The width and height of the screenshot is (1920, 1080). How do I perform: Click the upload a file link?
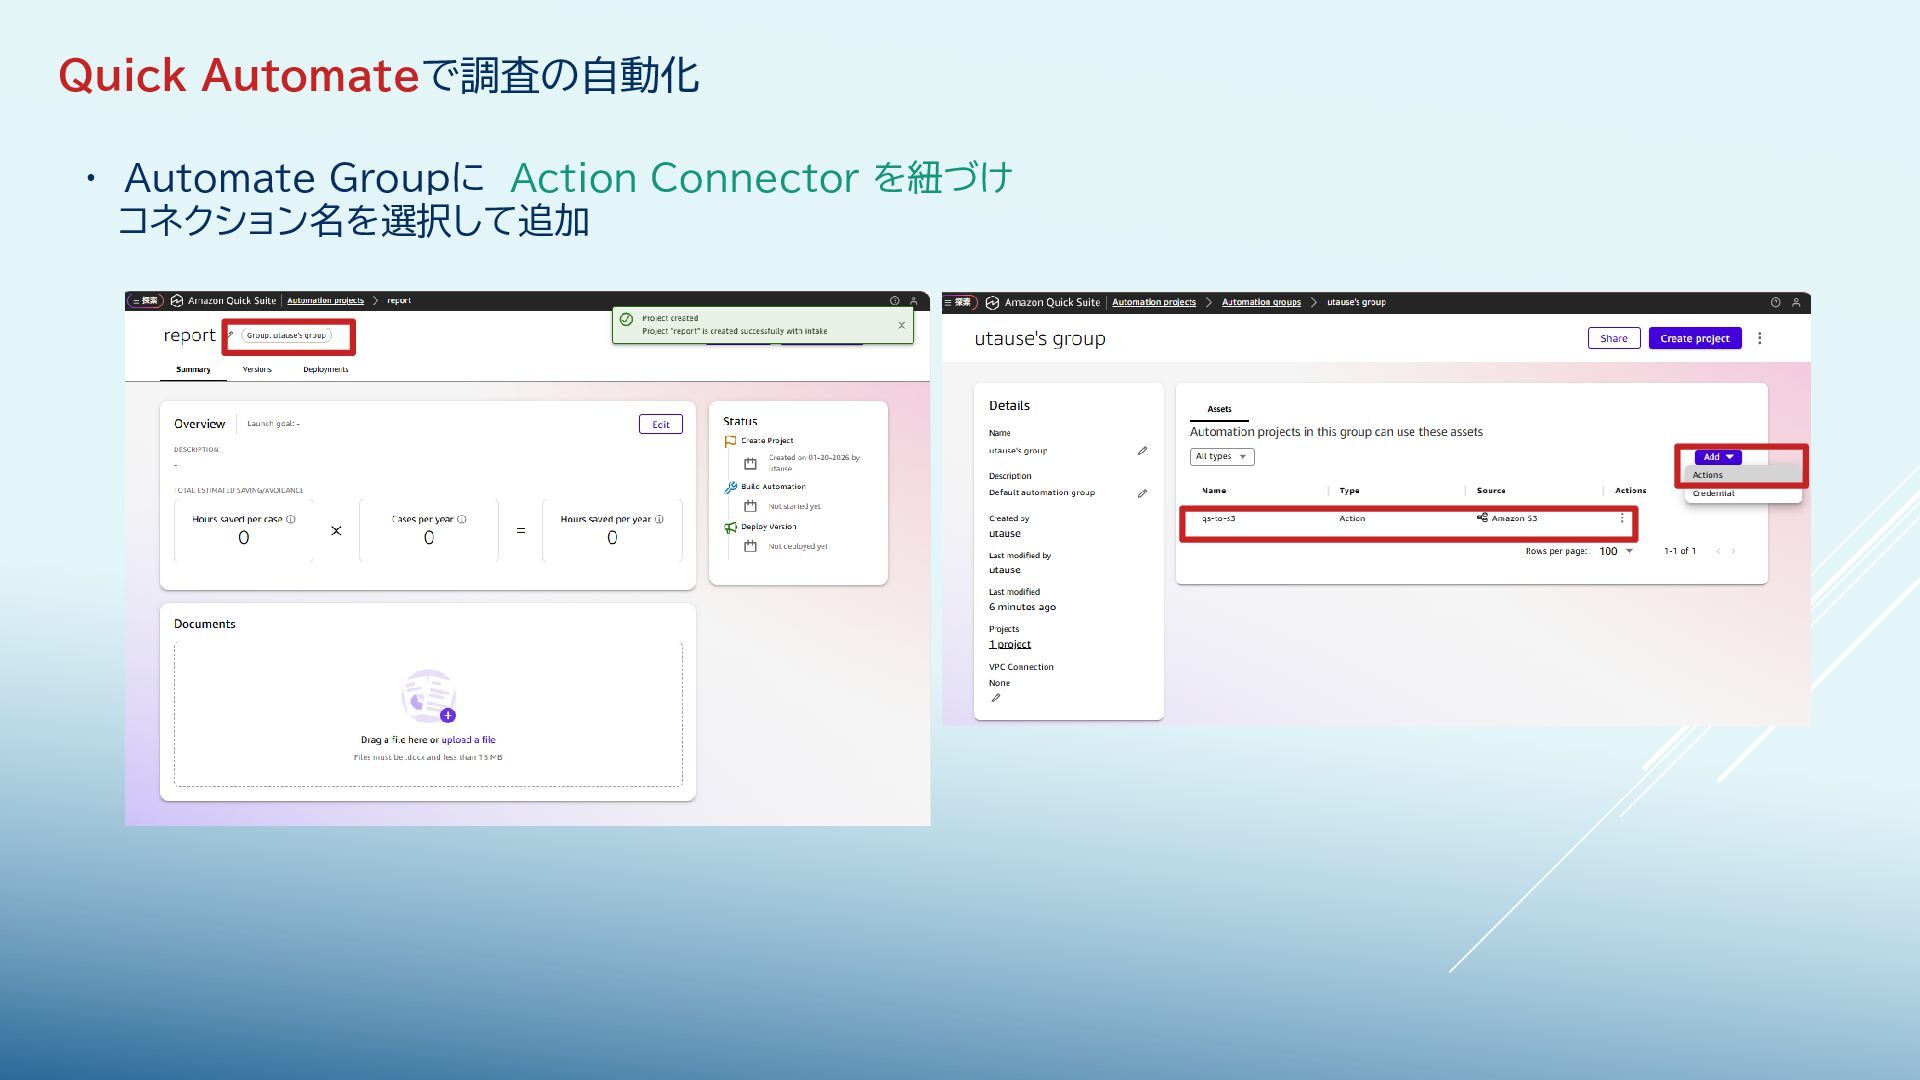click(x=468, y=740)
